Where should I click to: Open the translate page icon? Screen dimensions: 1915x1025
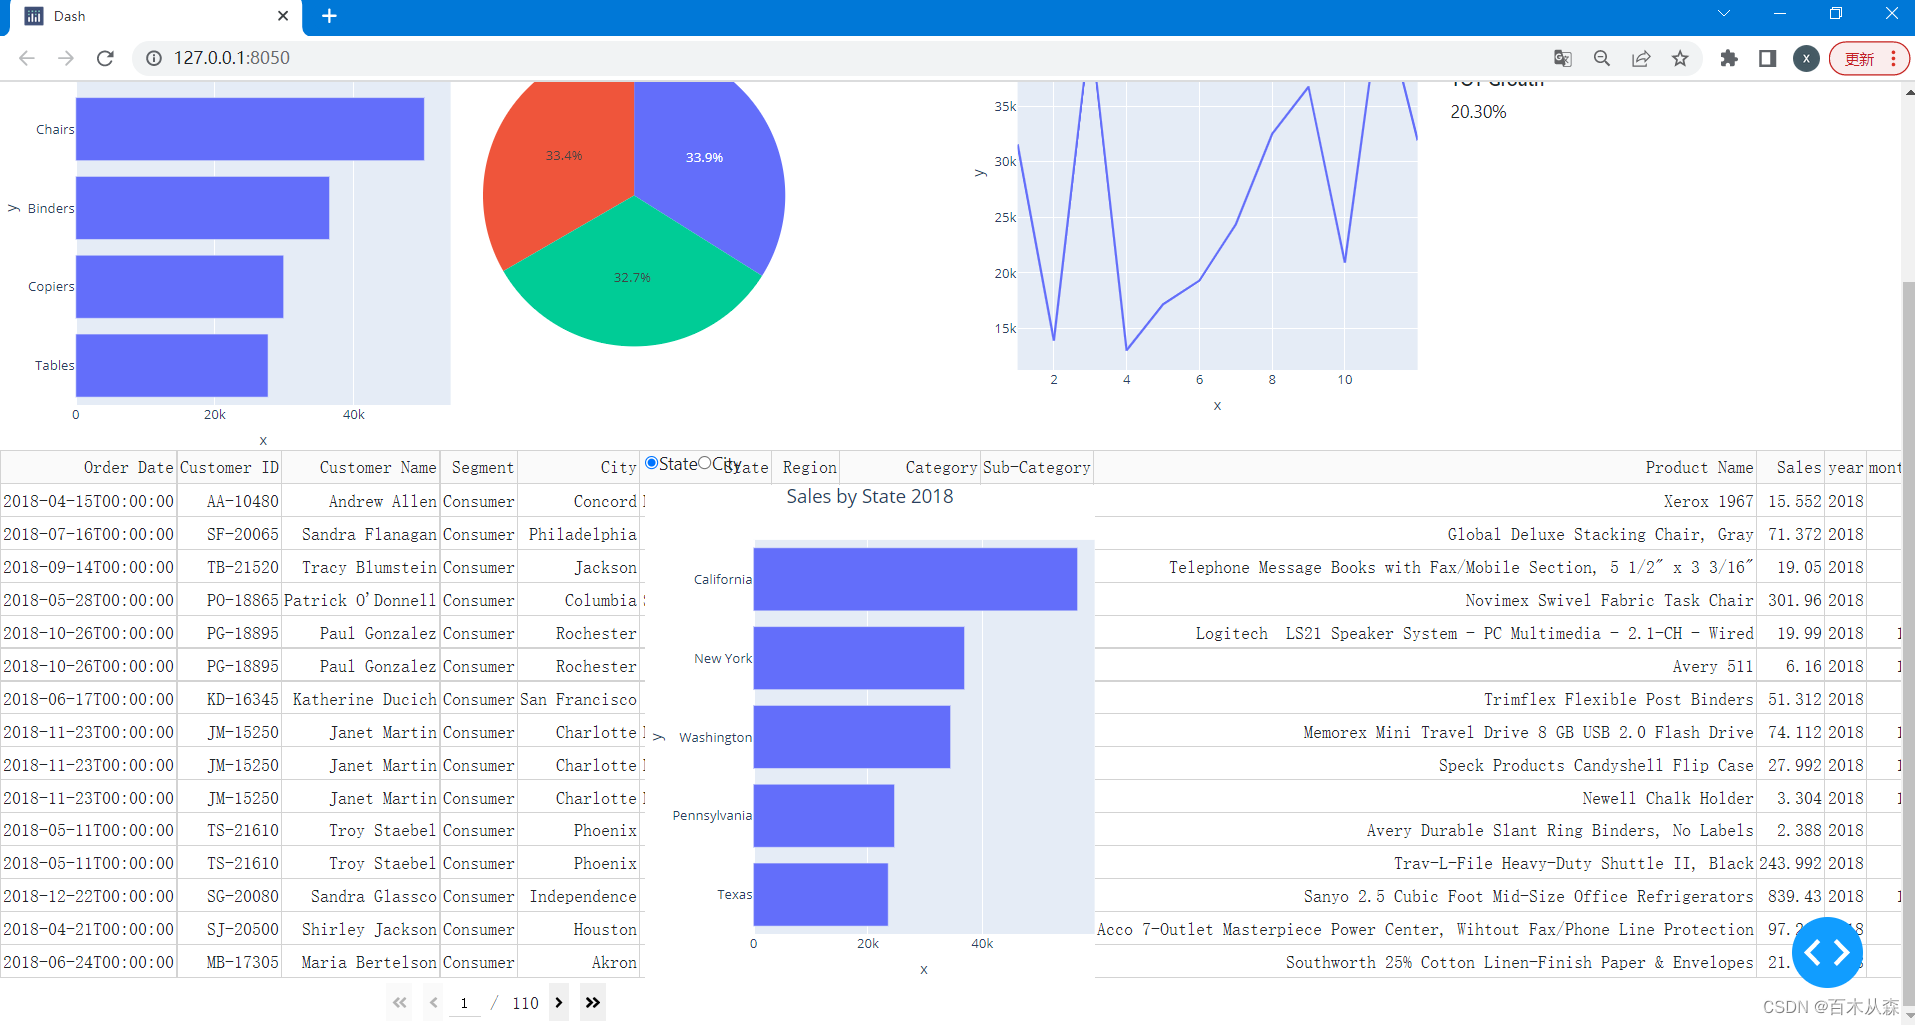tap(1563, 58)
